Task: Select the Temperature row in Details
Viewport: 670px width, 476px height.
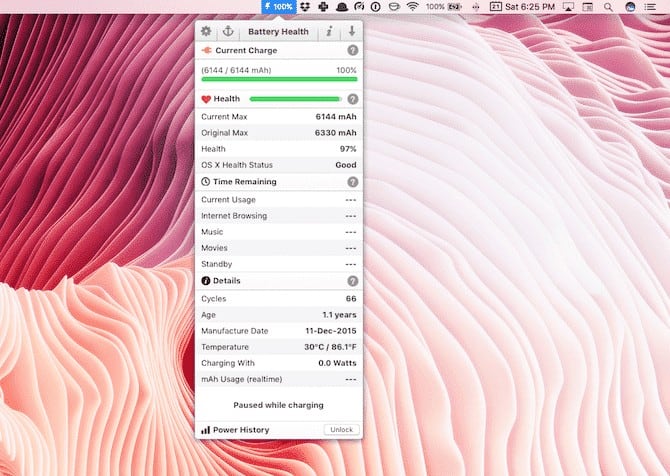Action: click(279, 347)
